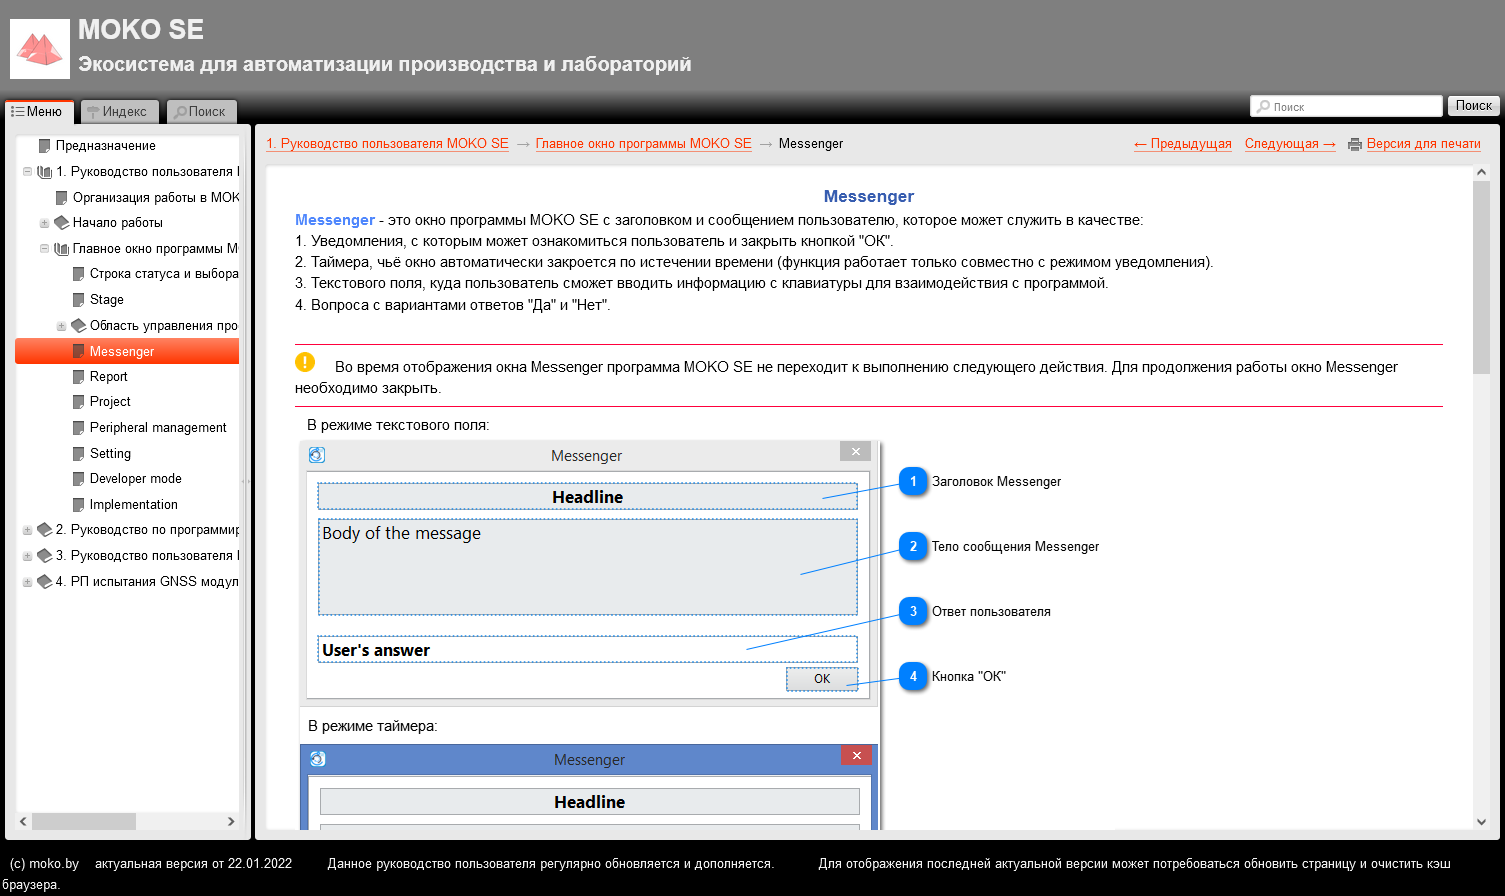Open the Report page in tree
Image resolution: width=1505 pixels, height=896 pixels.
click(109, 377)
